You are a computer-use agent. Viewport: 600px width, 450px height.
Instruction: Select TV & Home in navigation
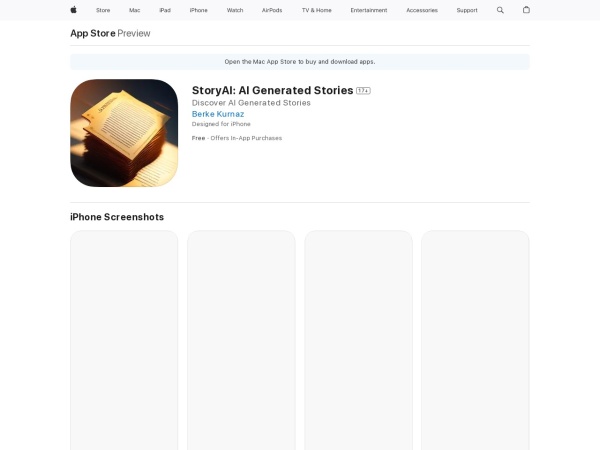(316, 10)
